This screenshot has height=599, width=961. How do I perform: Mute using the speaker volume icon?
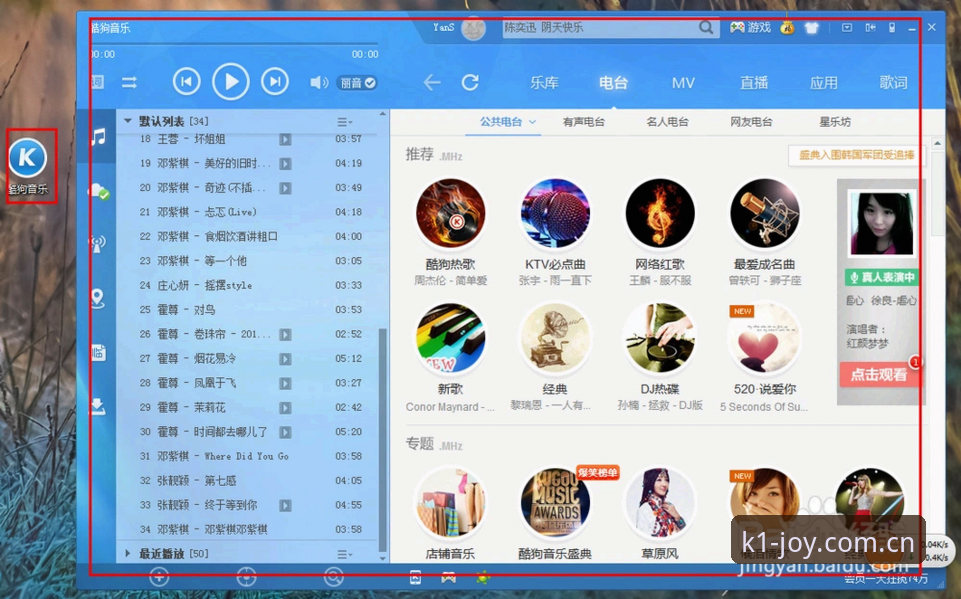coord(319,82)
